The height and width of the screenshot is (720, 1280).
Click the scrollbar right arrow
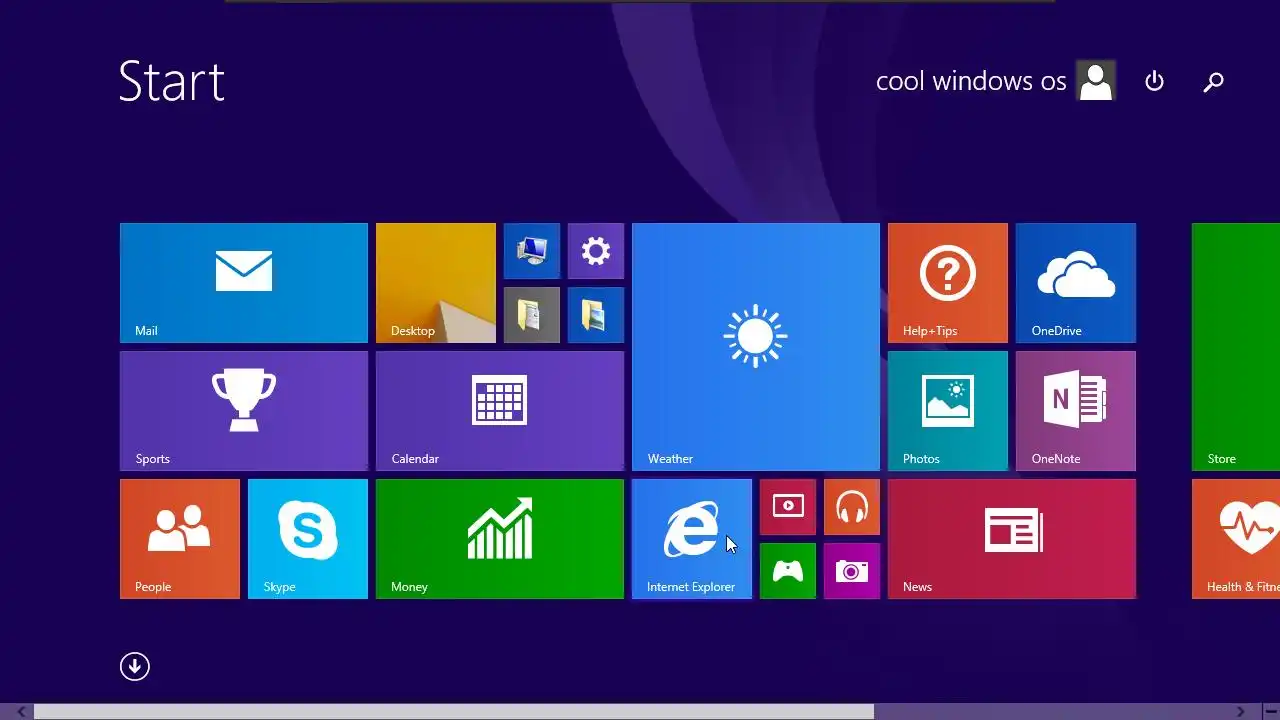tap(1241, 712)
